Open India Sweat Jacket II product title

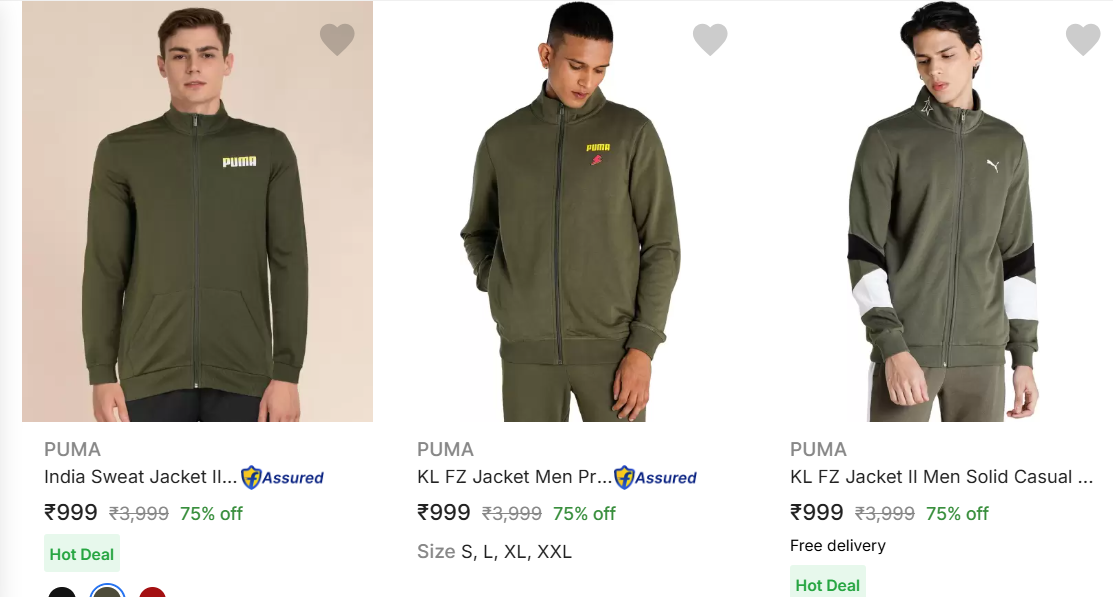140,477
